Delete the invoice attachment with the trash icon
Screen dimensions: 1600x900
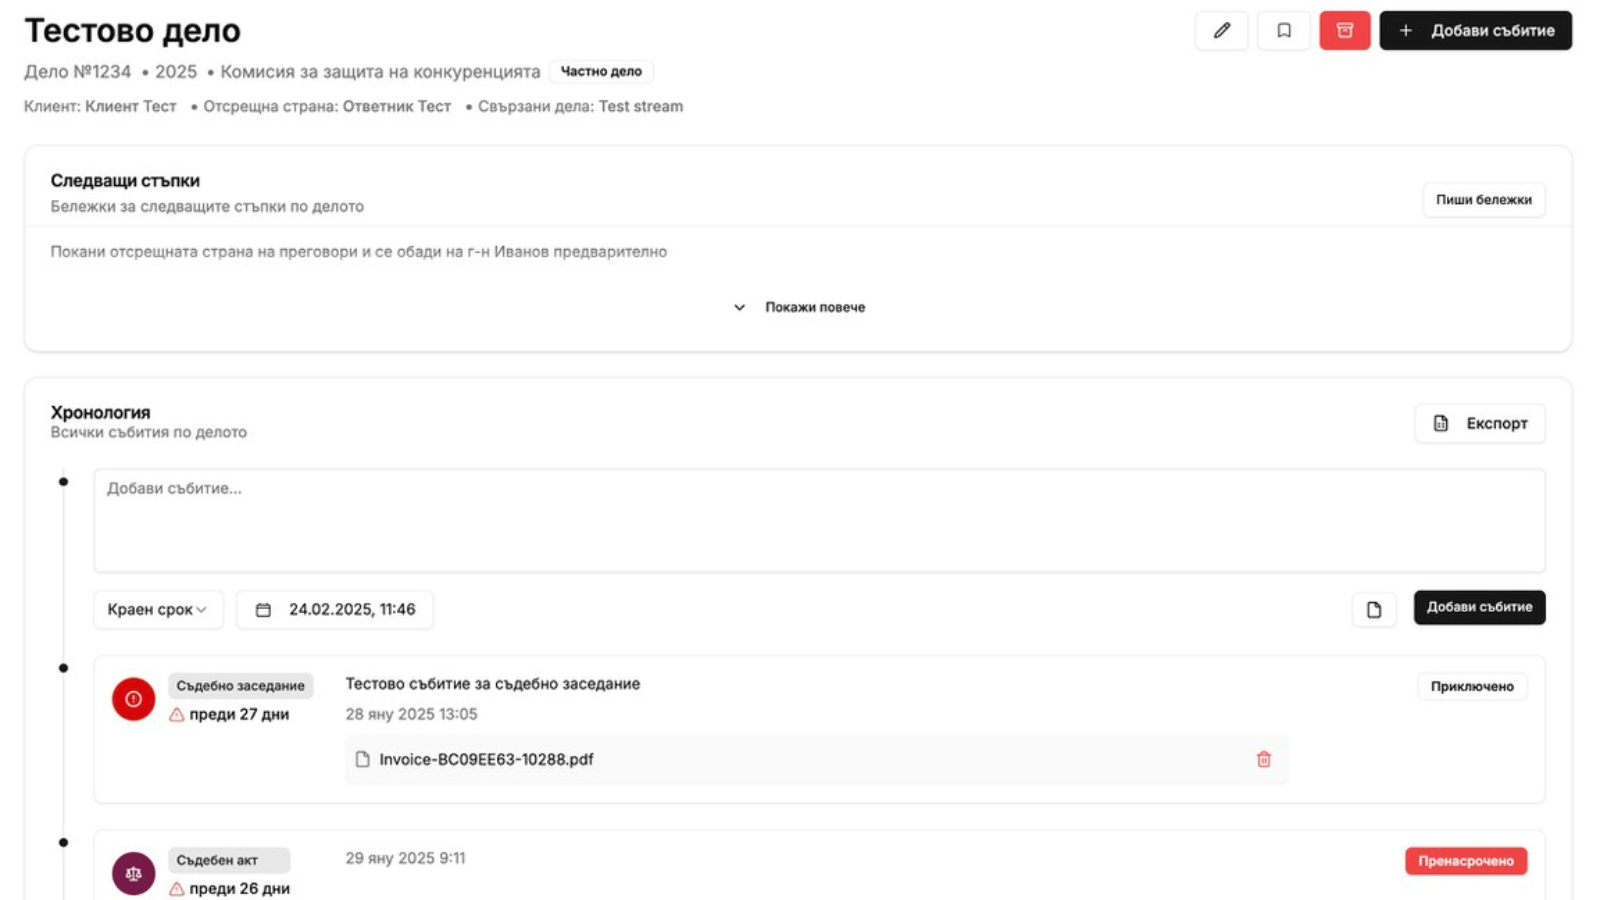[1264, 760]
